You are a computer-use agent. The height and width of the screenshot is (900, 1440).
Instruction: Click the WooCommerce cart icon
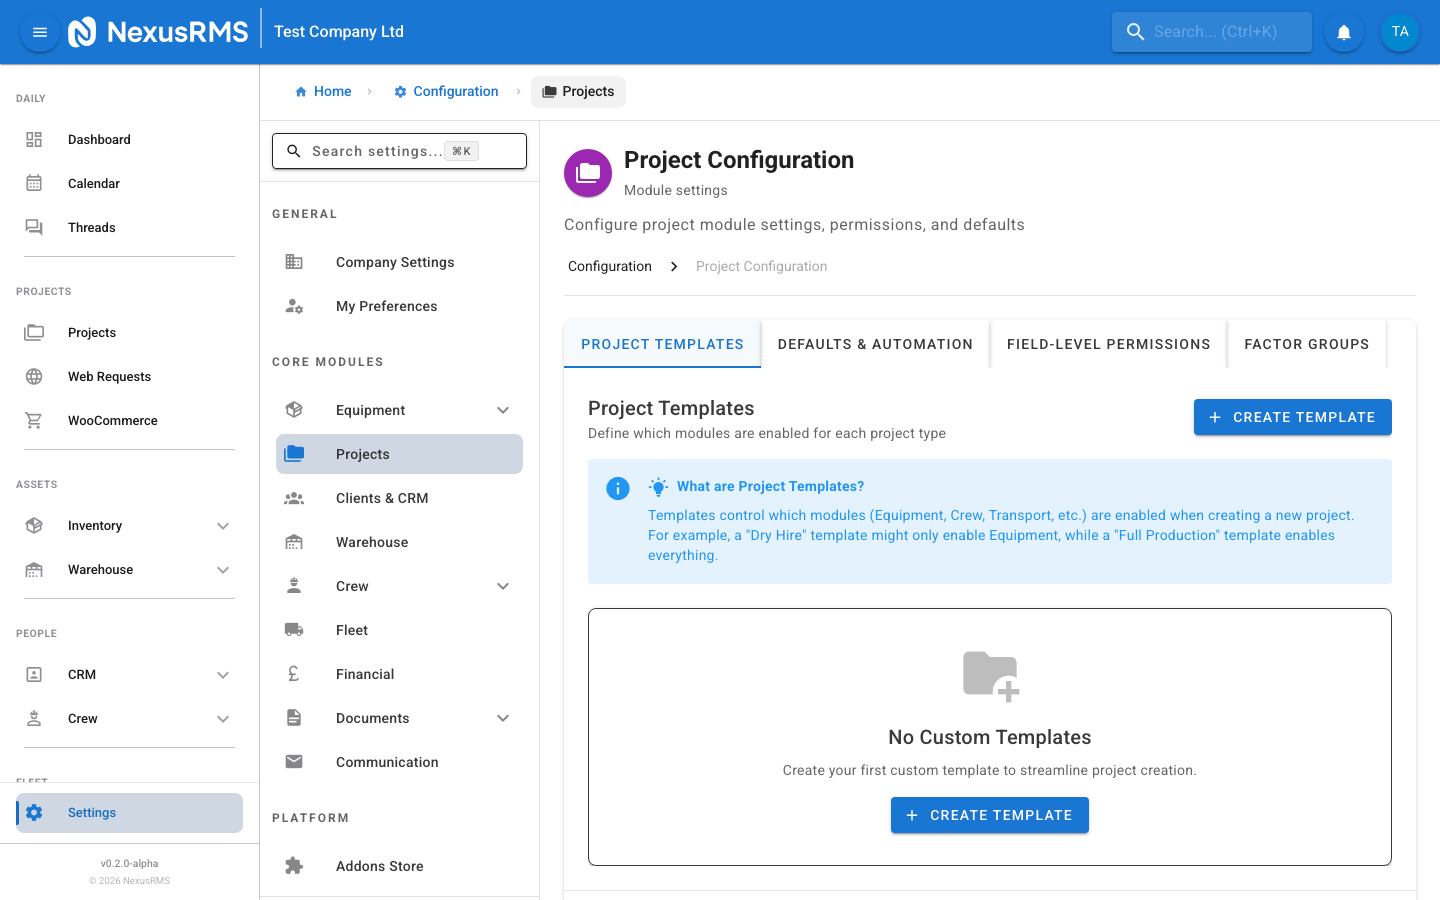(x=34, y=421)
